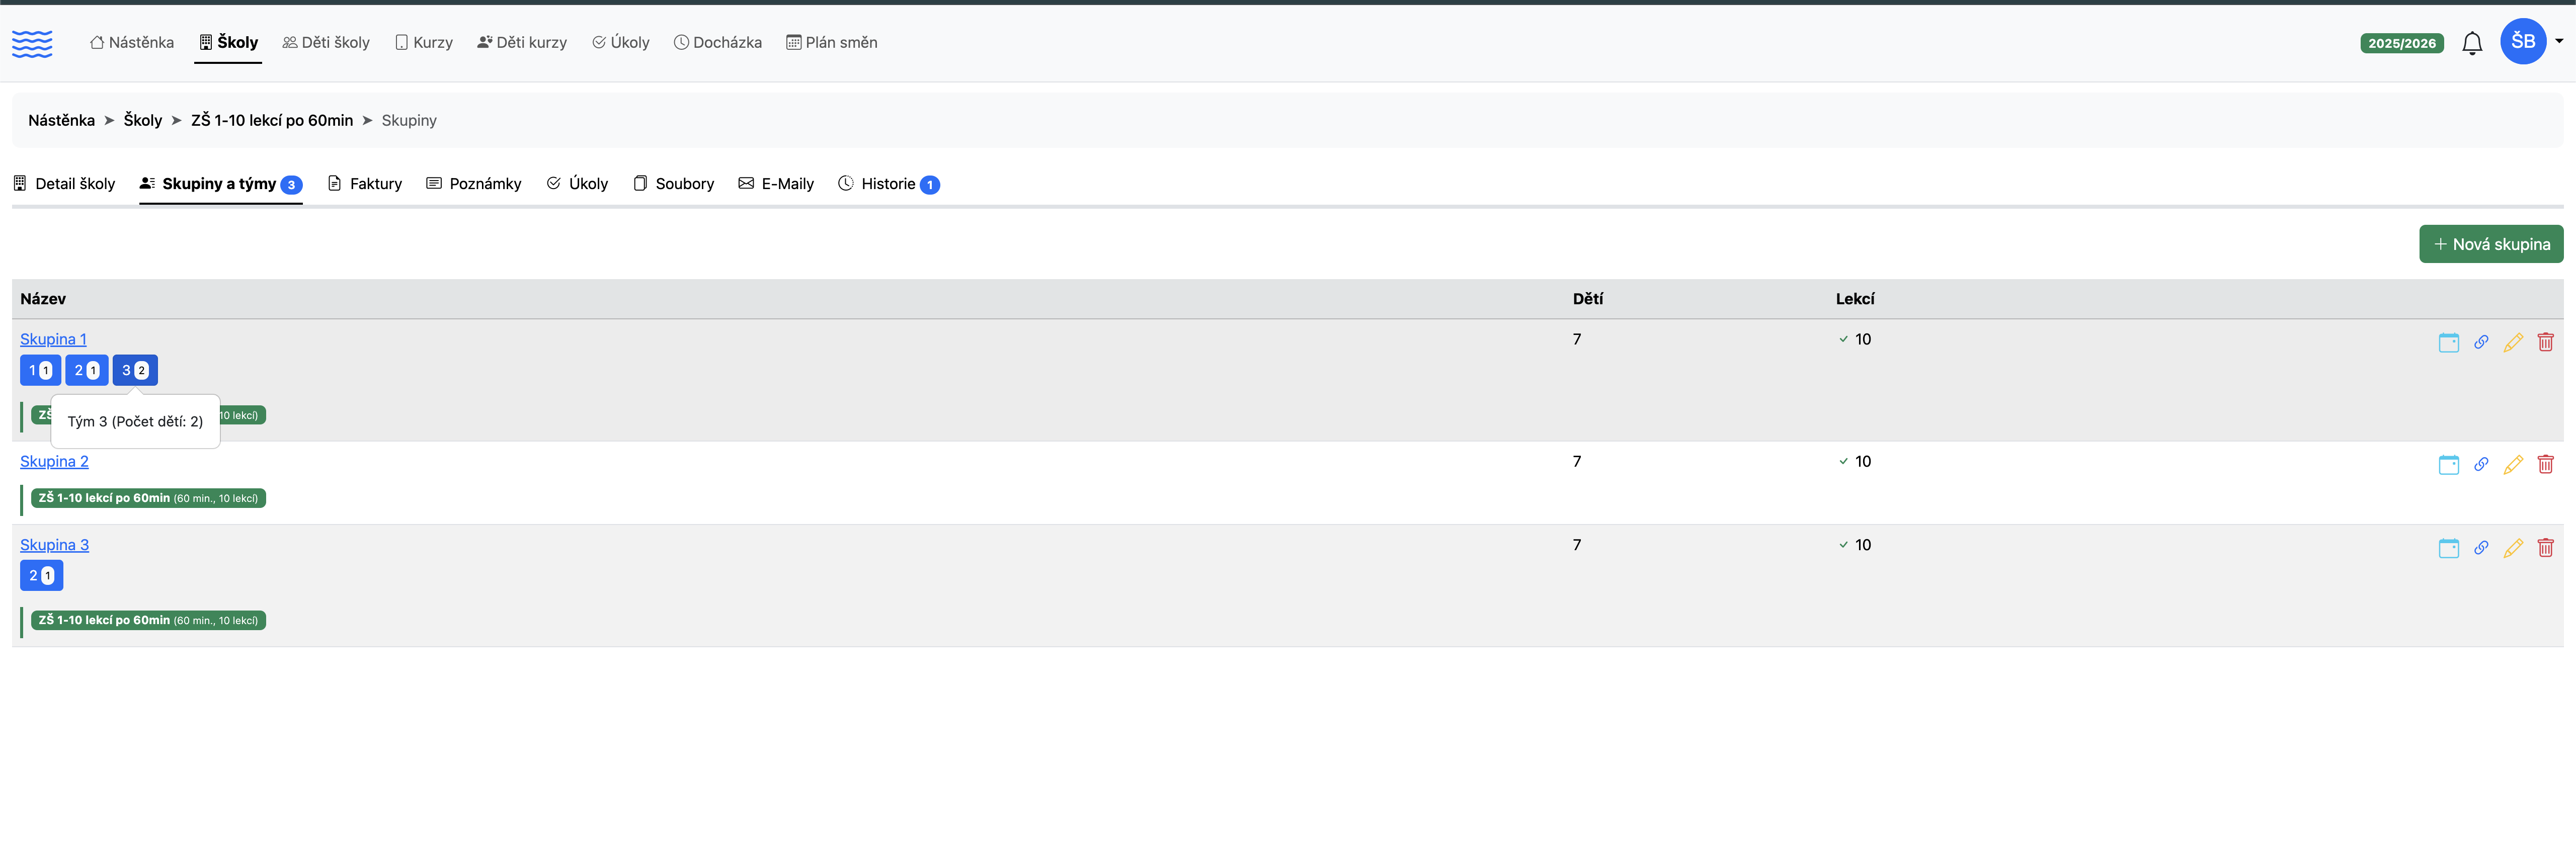Screen dimensions: 2576x865
Task: Switch to the Faktury tab
Action: point(365,183)
